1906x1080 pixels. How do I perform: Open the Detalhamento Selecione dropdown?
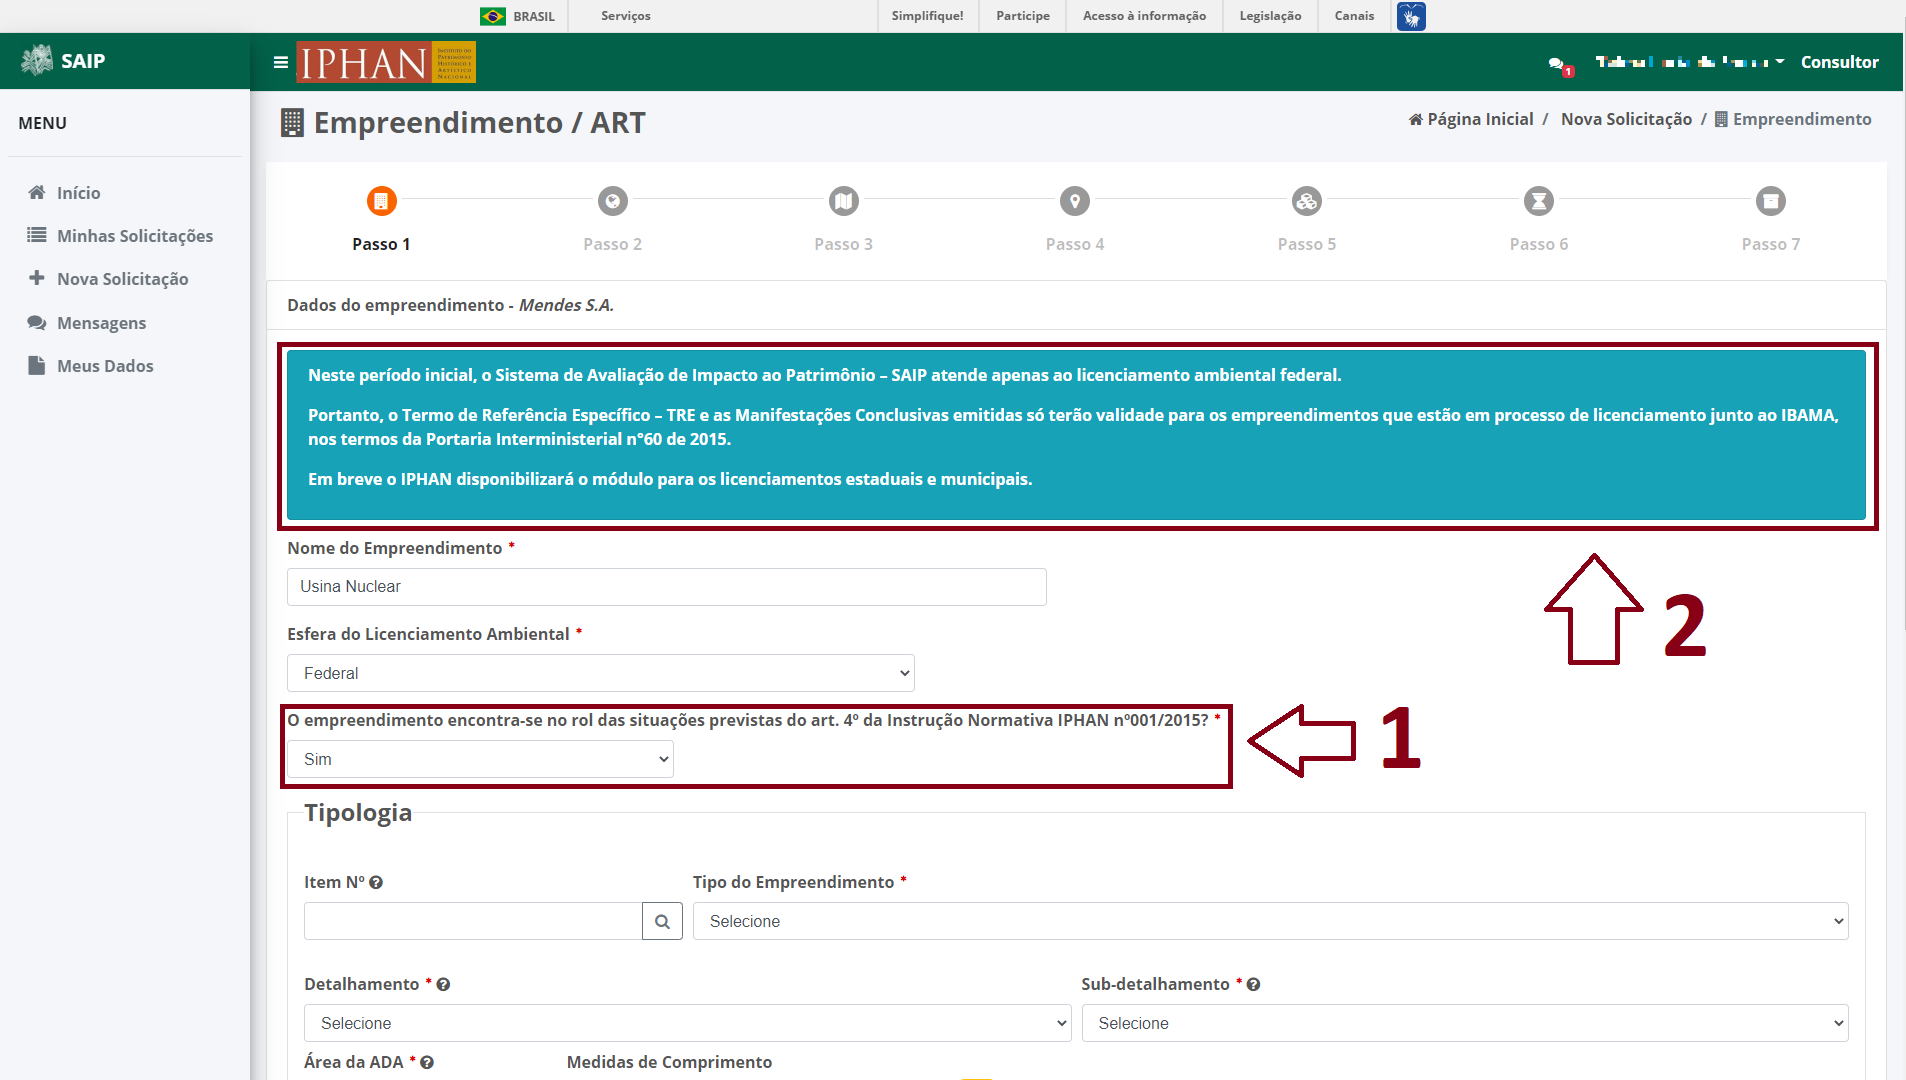pos(688,1023)
